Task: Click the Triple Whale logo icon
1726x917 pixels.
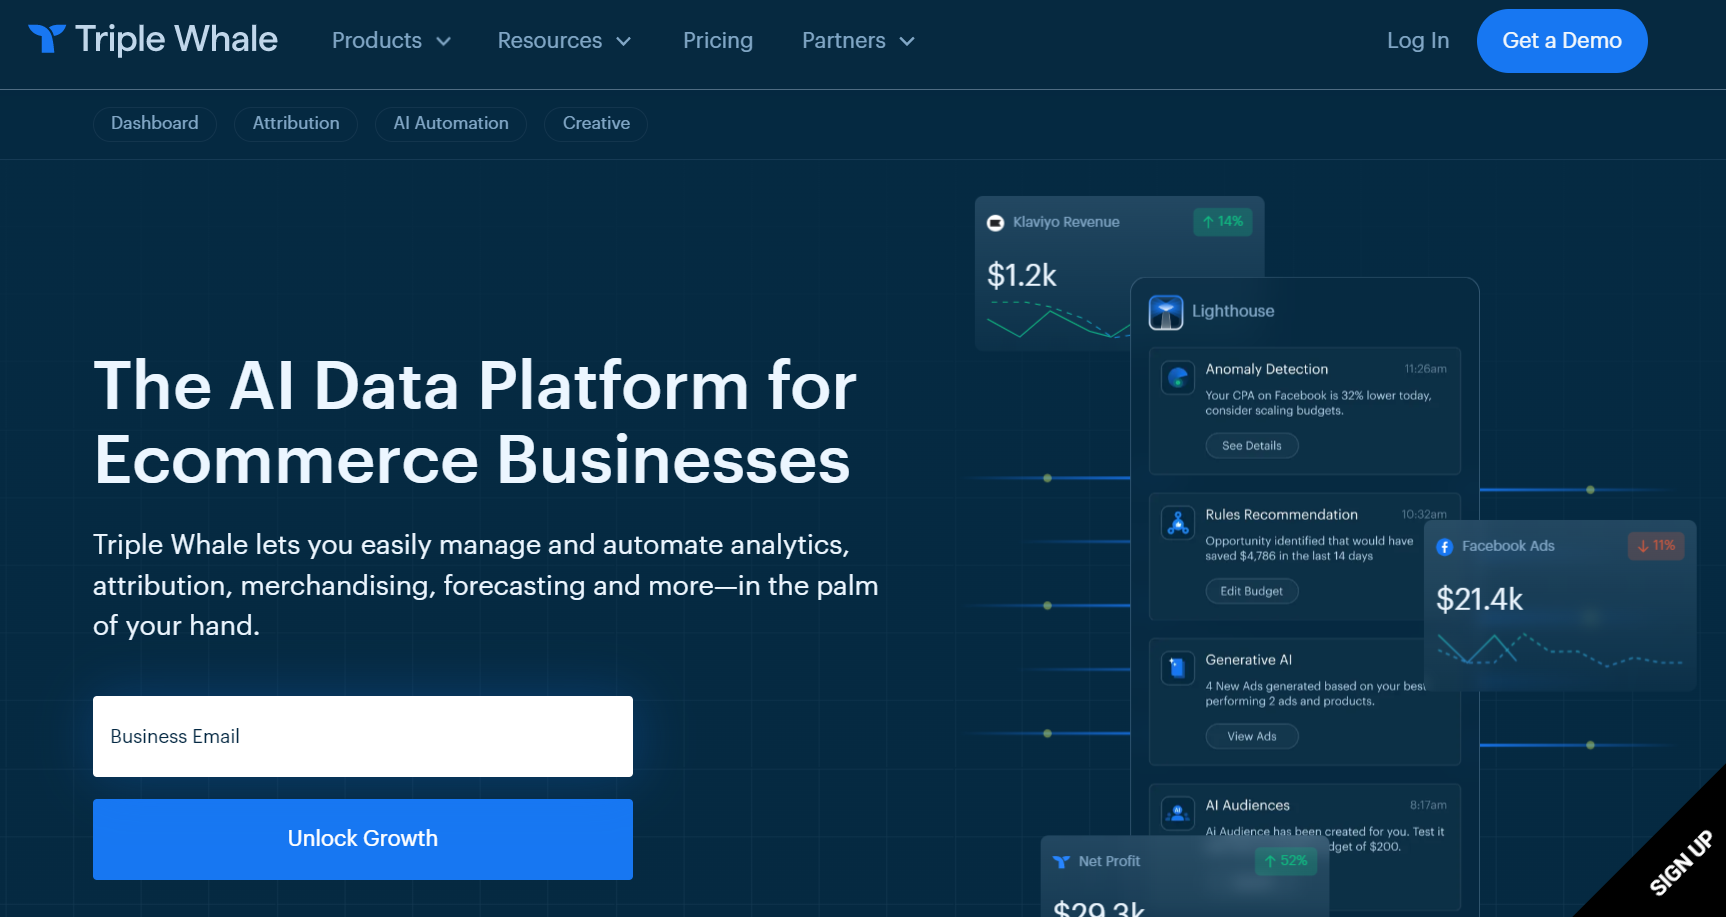Action: coord(47,39)
